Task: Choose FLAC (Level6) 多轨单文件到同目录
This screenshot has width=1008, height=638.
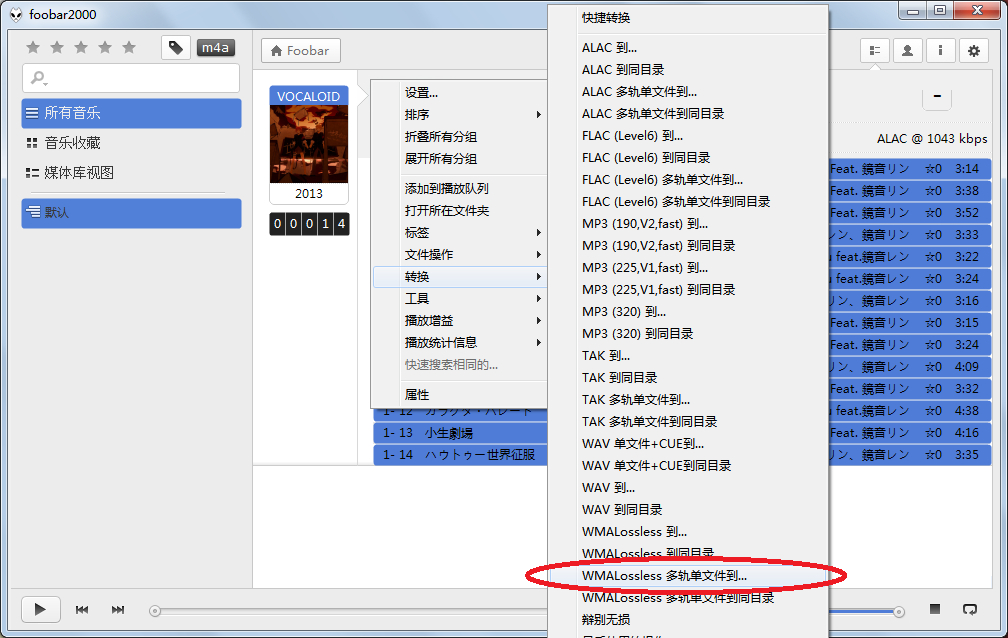Action: coord(688,201)
